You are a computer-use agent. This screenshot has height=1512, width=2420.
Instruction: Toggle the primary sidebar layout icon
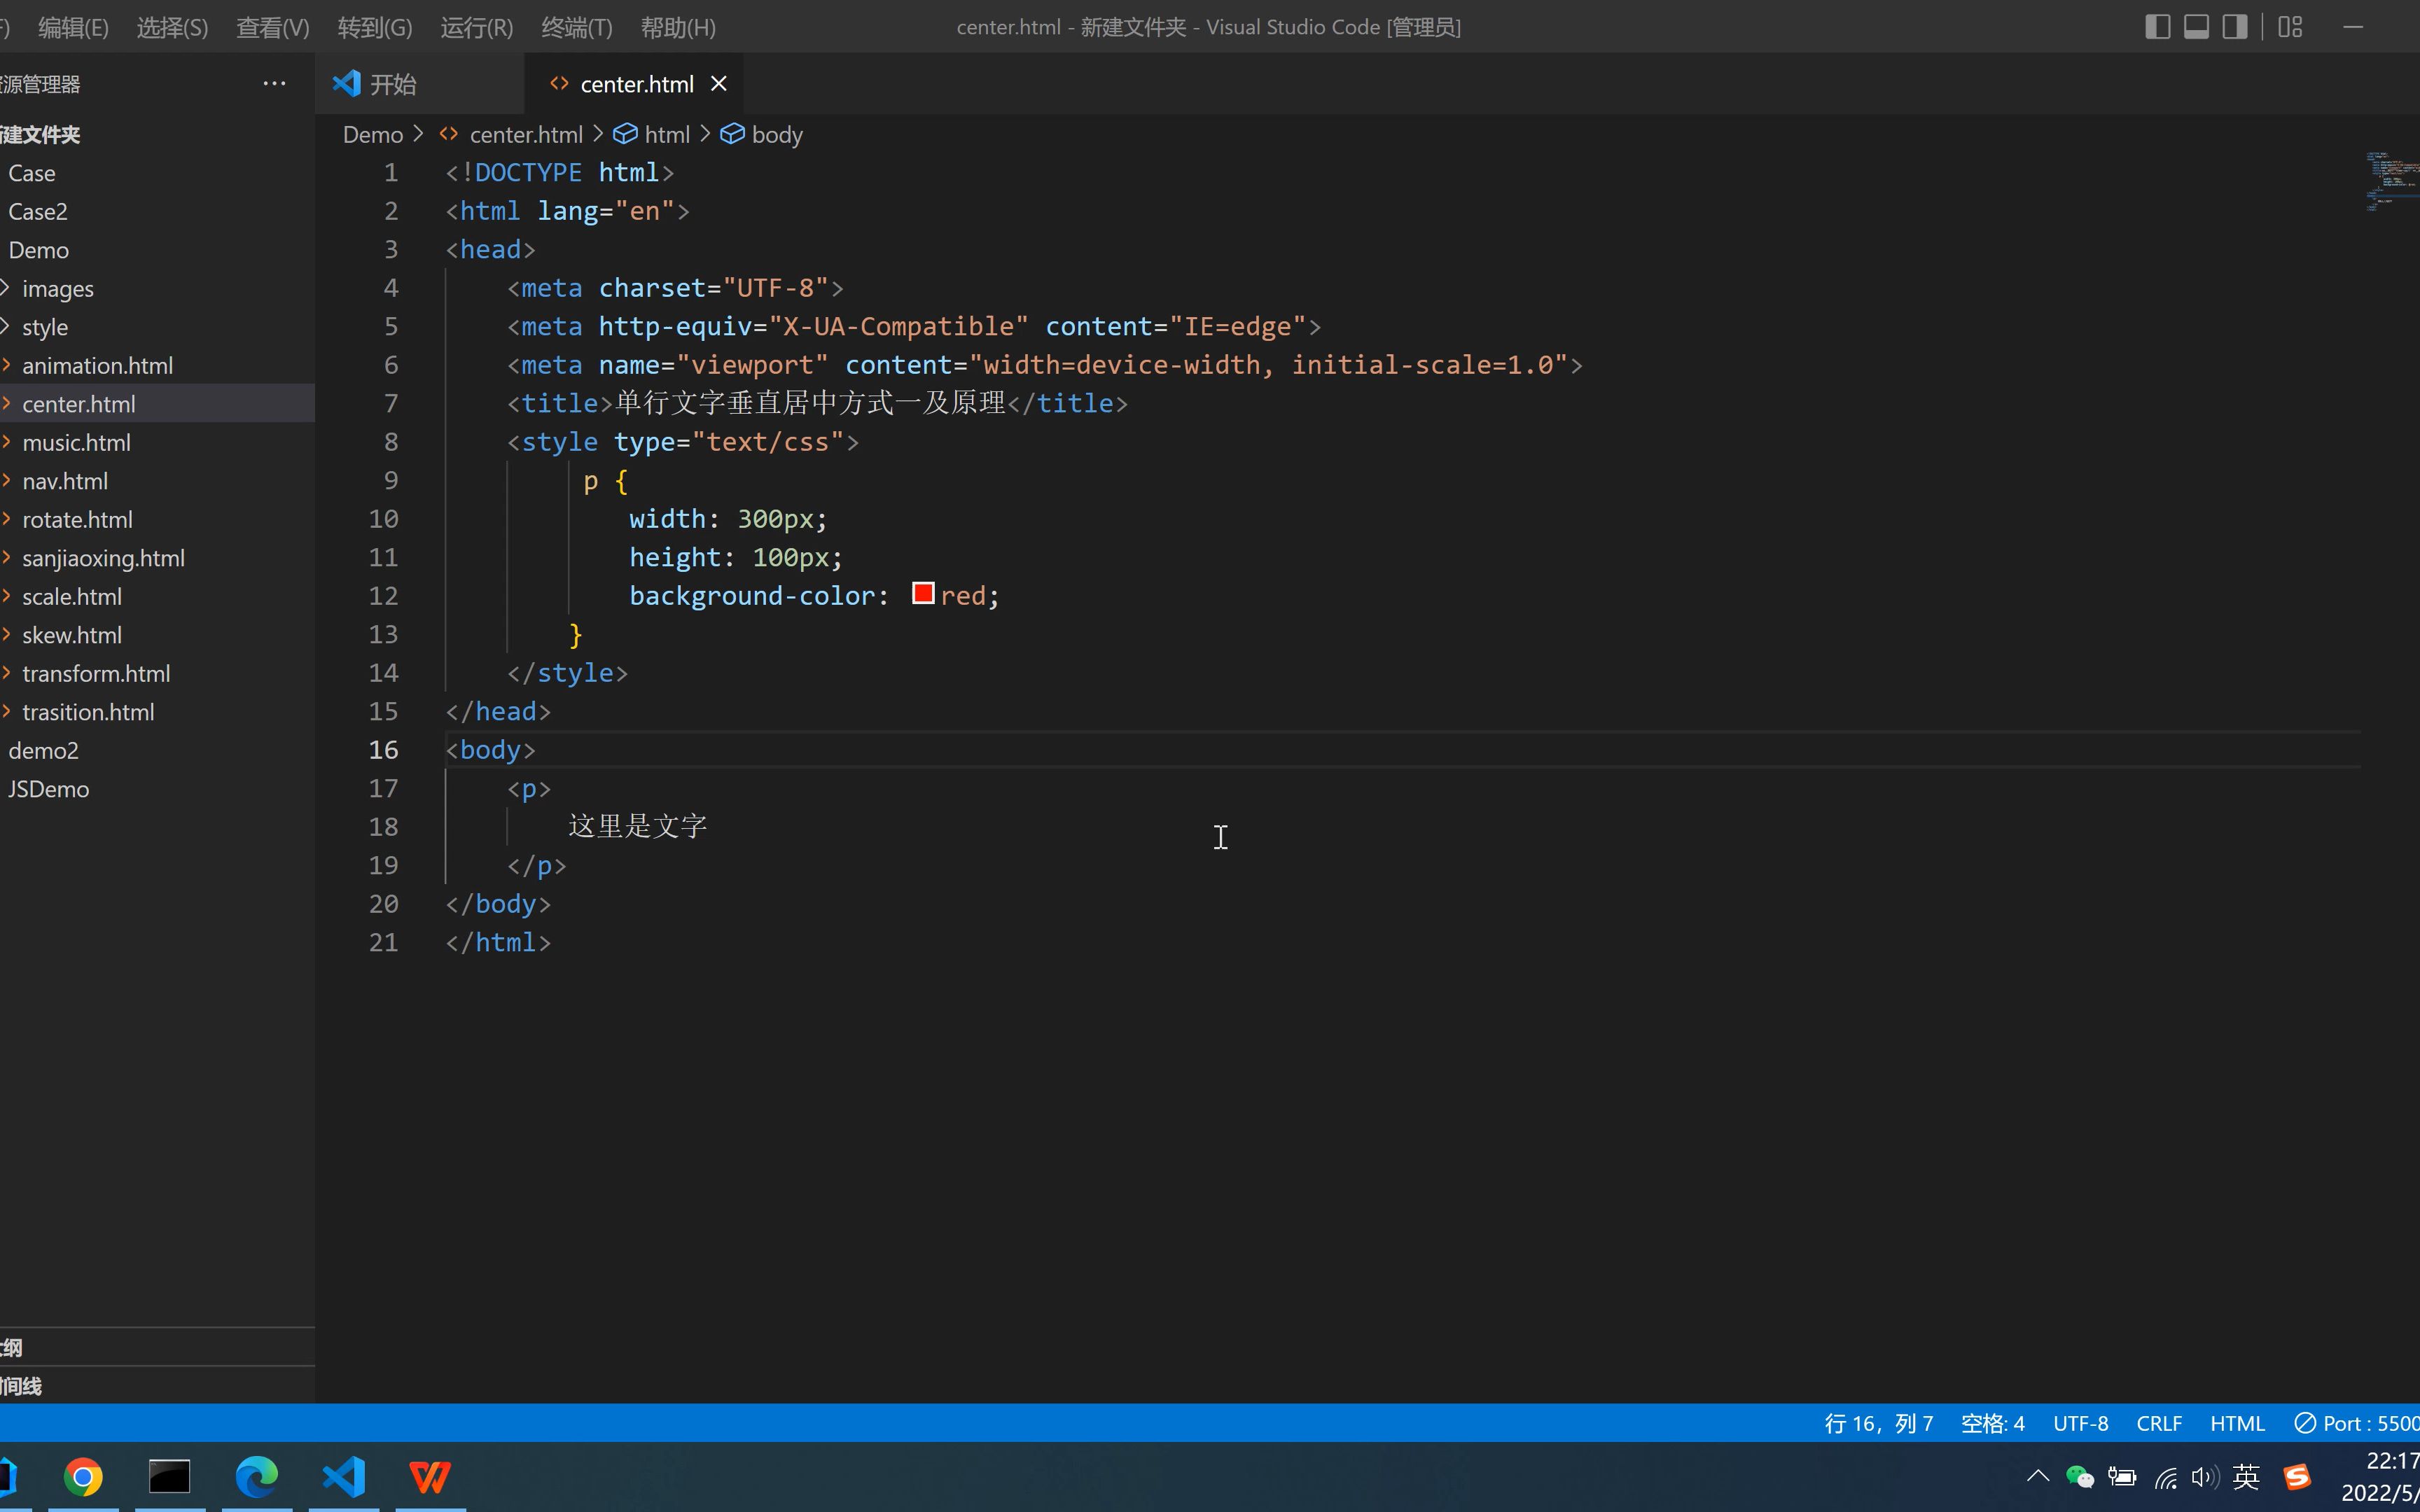click(x=2157, y=27)
